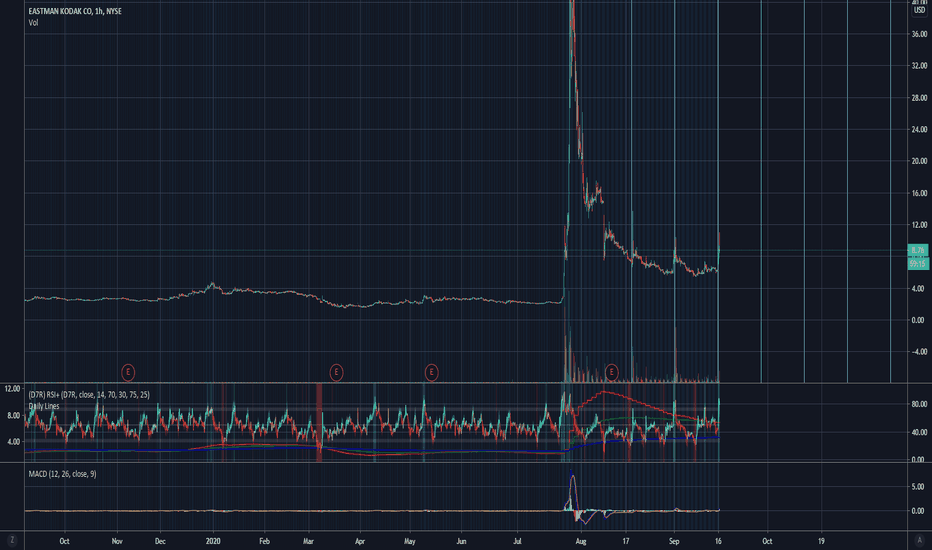
Task: Select the Vol indicator legend
Action: pyautogui.click(x=33, y=23)
